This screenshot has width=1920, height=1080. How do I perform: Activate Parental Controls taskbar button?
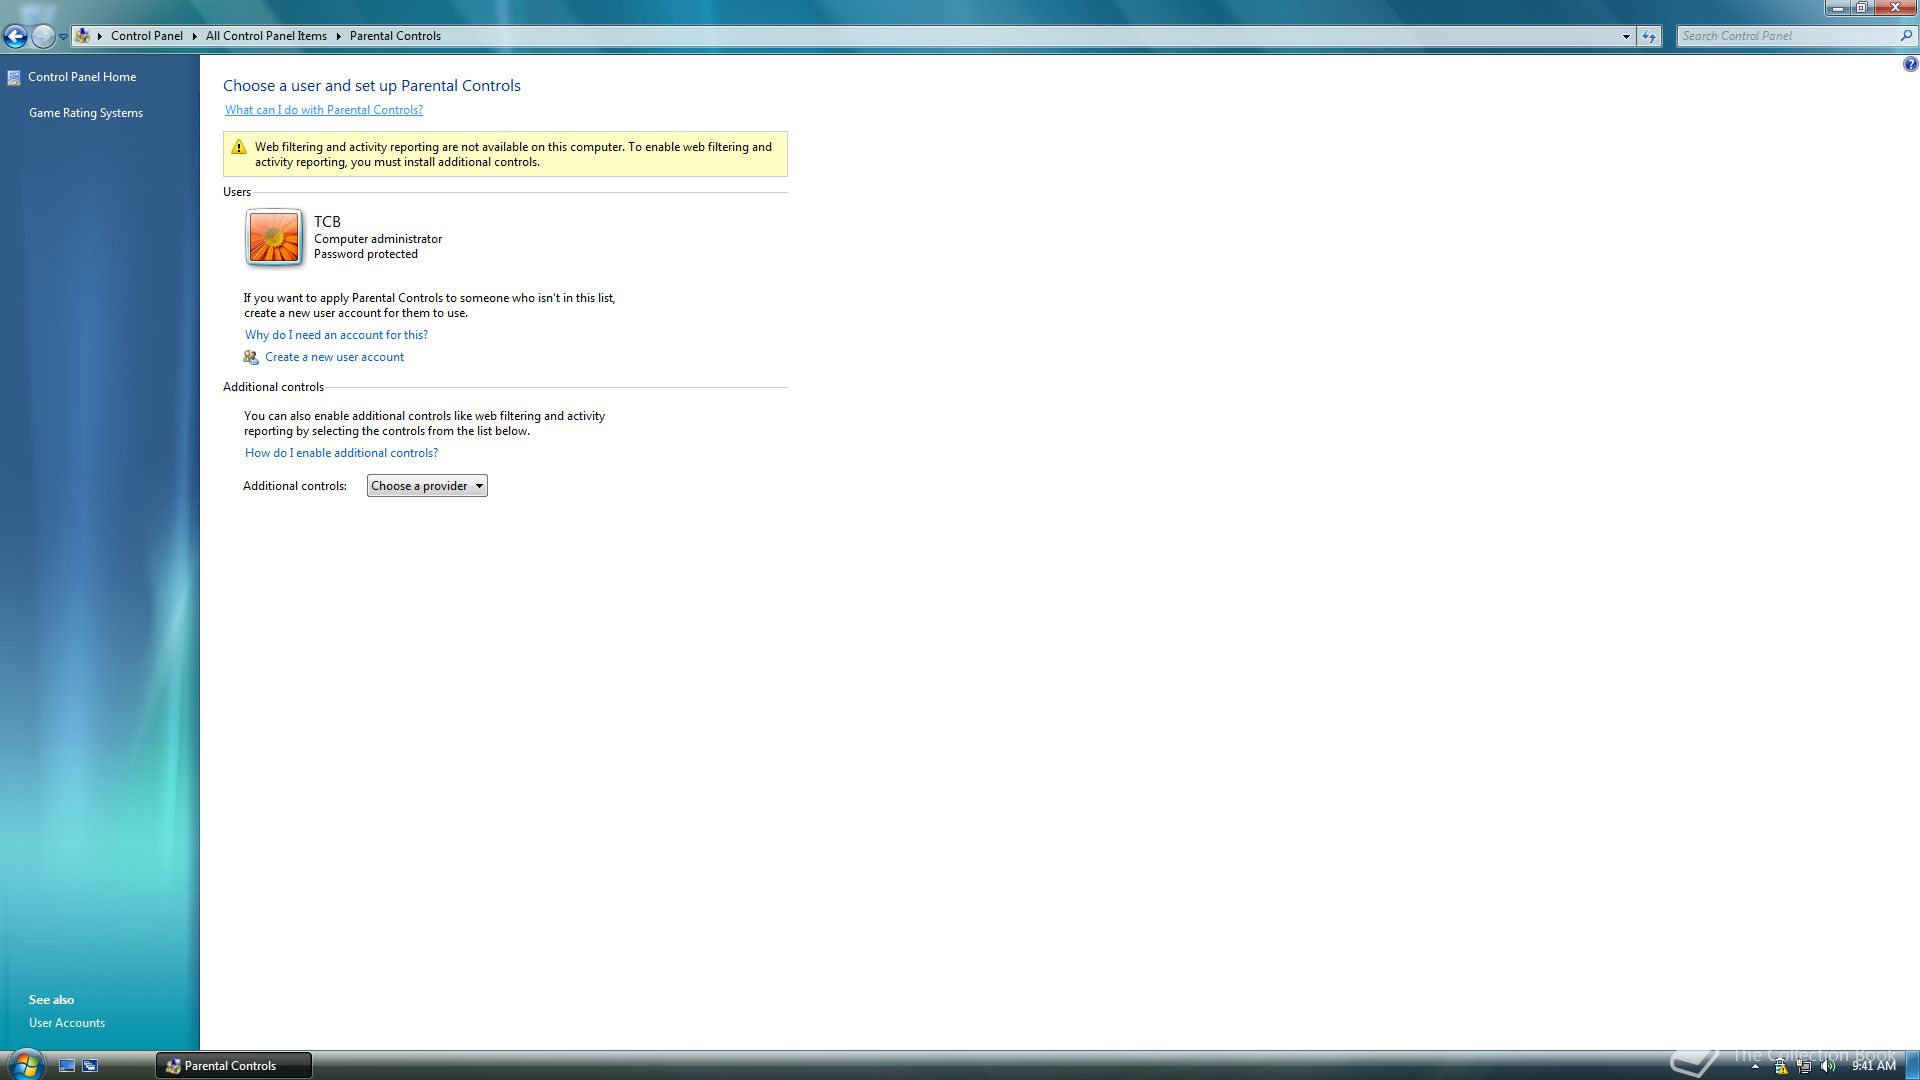(234, 1066)
